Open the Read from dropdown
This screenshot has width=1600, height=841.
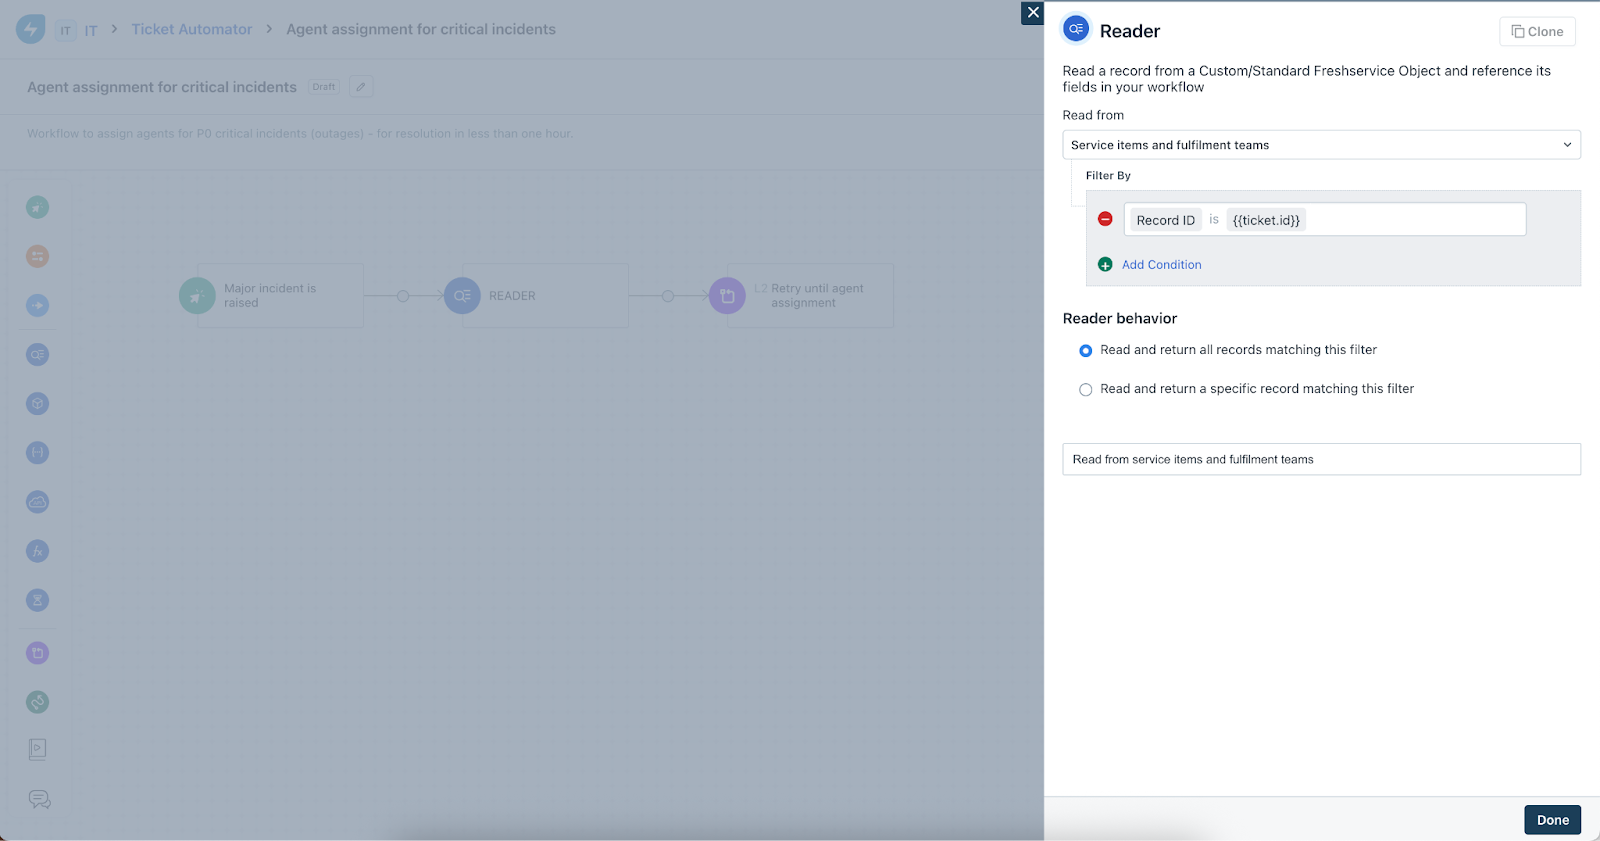(1321, 145)
